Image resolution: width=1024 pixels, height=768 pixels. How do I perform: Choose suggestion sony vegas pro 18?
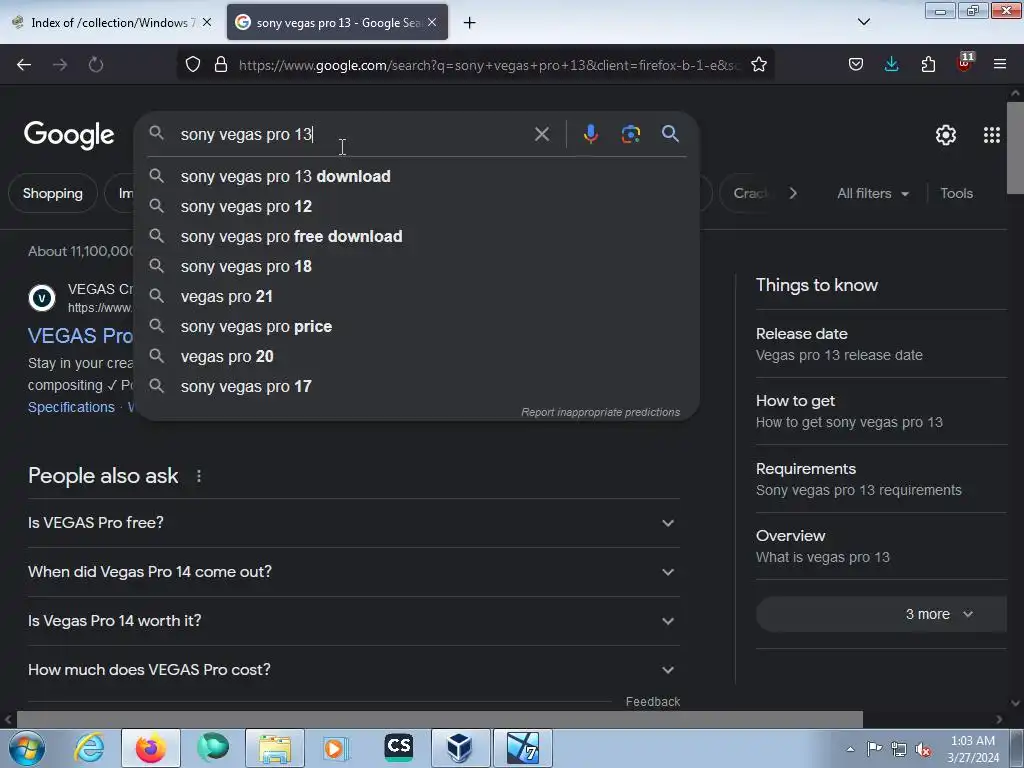coord(417,266)
